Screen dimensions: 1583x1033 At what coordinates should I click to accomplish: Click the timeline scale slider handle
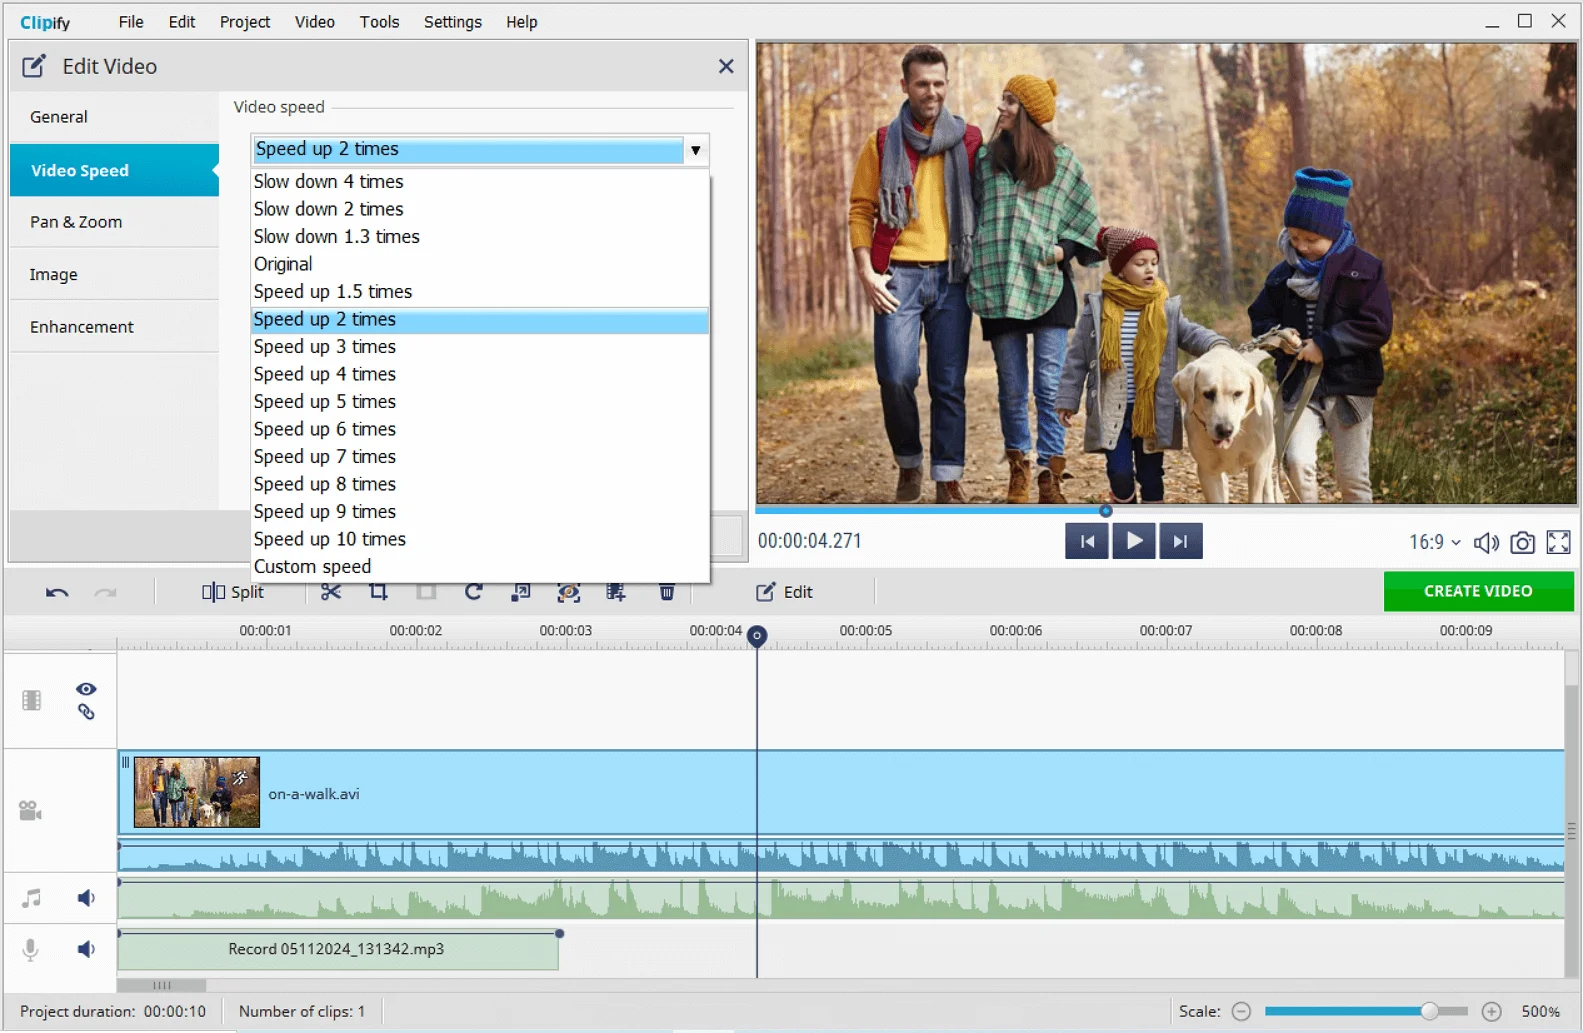[x=1429, y=1011]
